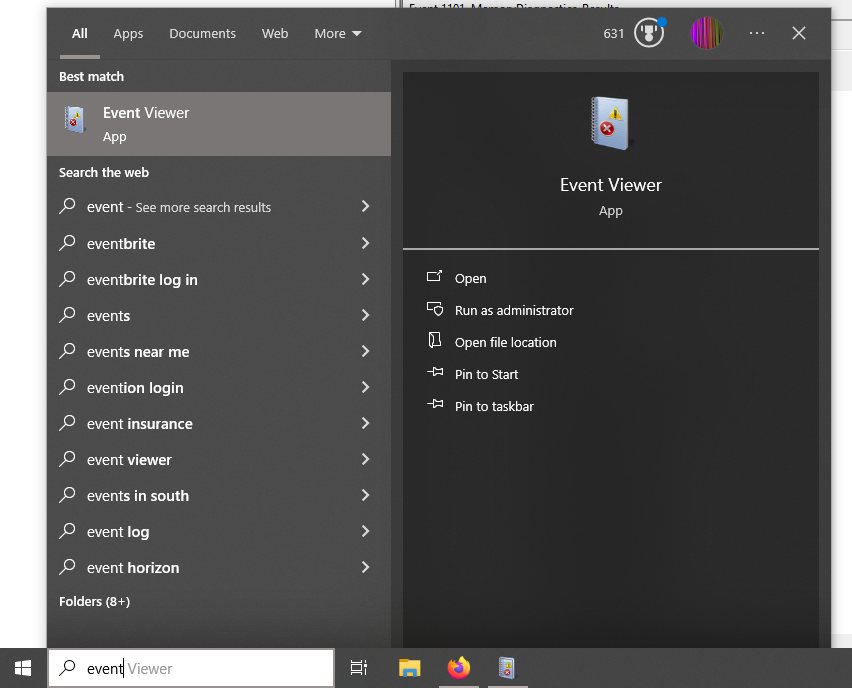Viewport: 852px width, 688px height.
Task: Click the large Event Viewer preview icon
Action: tap(610, 122)
